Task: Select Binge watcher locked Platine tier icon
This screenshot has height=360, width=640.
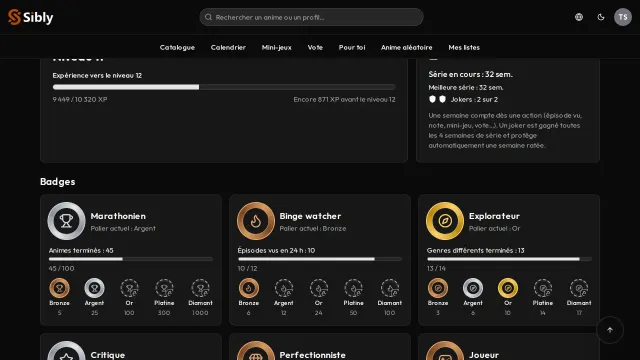Action: [353, 288]
